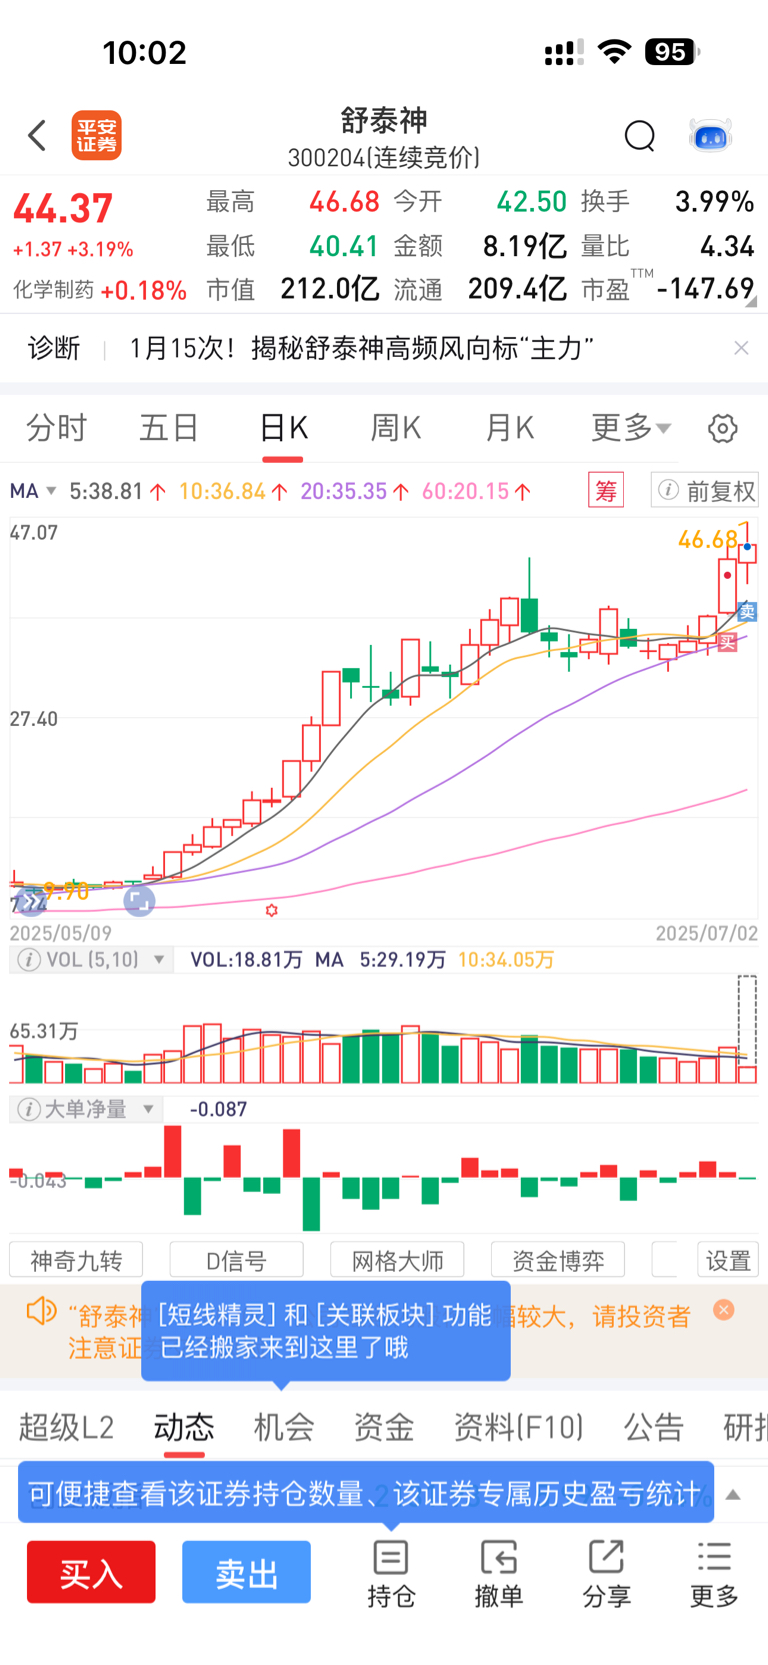Tap the back arrow icon

[37, 135]
